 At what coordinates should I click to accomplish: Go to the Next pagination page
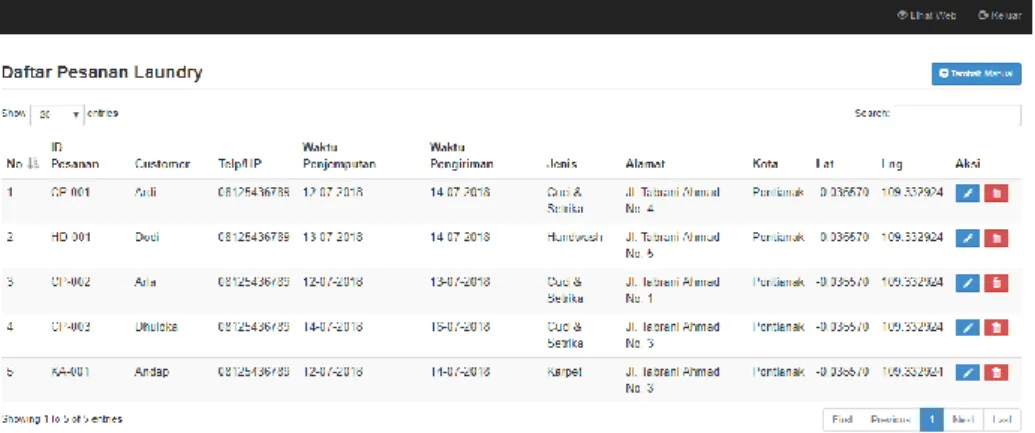click(963, 420)
